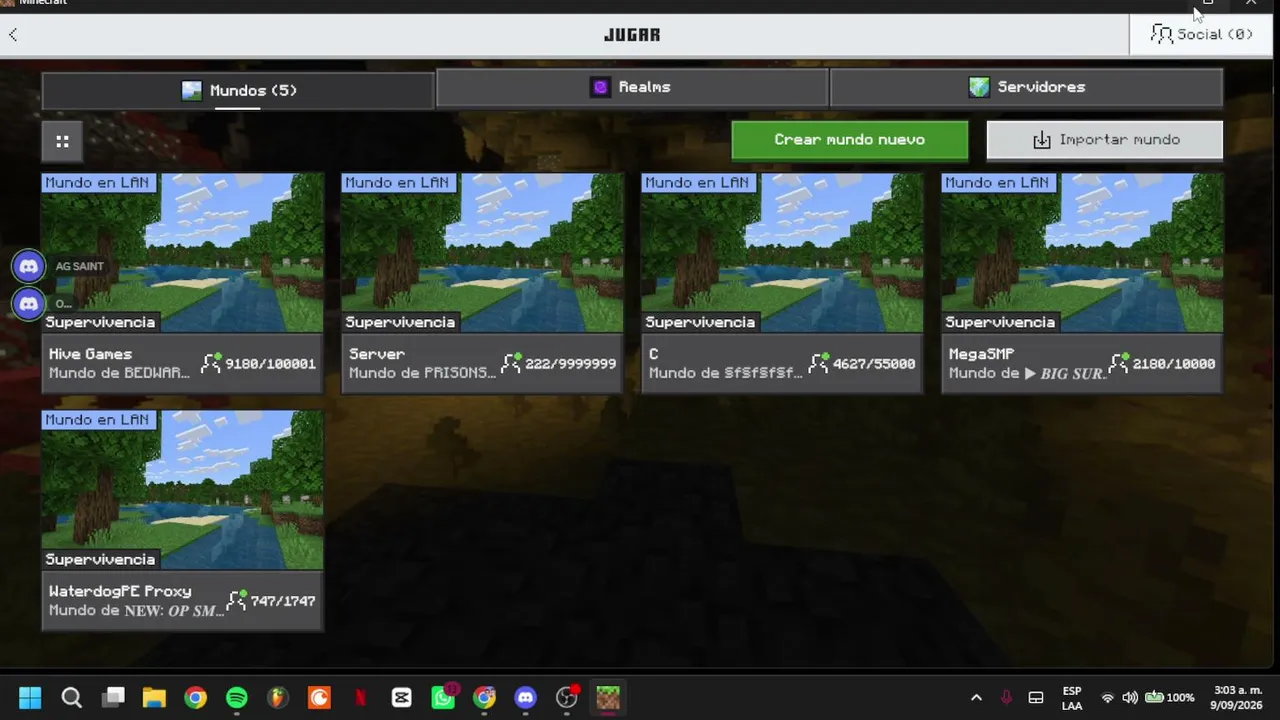Click the ESP LAA language indicator

[x=1072, y=698]
